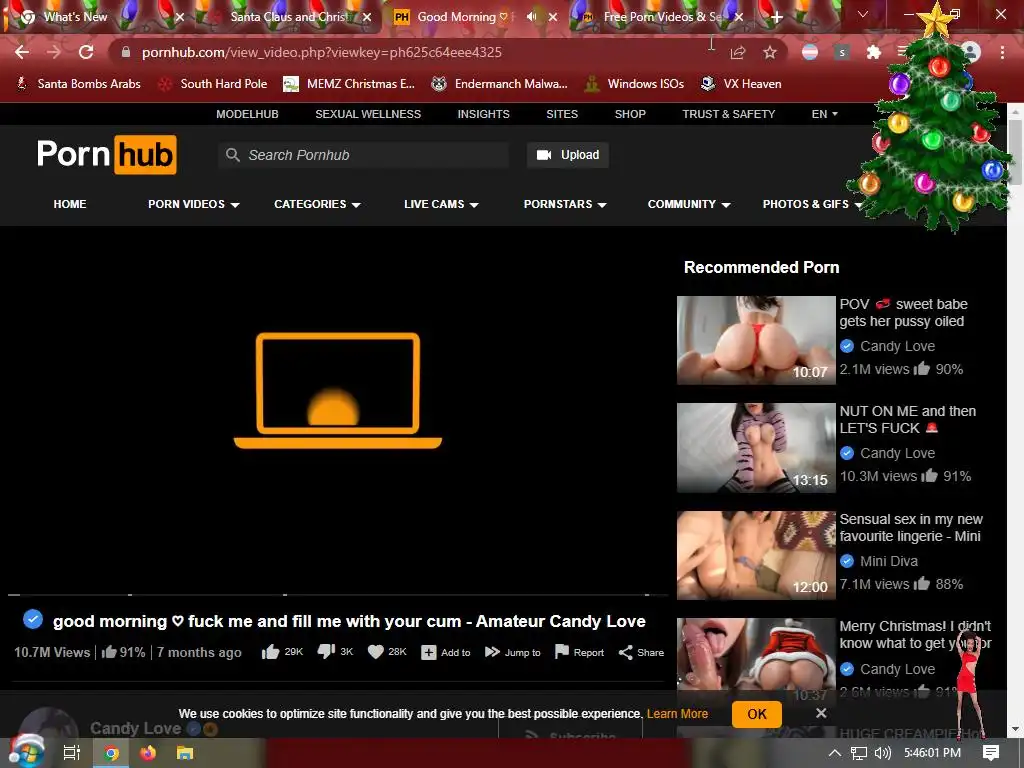The width and height of the screenshot is (1024, 768).
Task: Like the video with thumbs-up 29K
Action: (282, 652)
